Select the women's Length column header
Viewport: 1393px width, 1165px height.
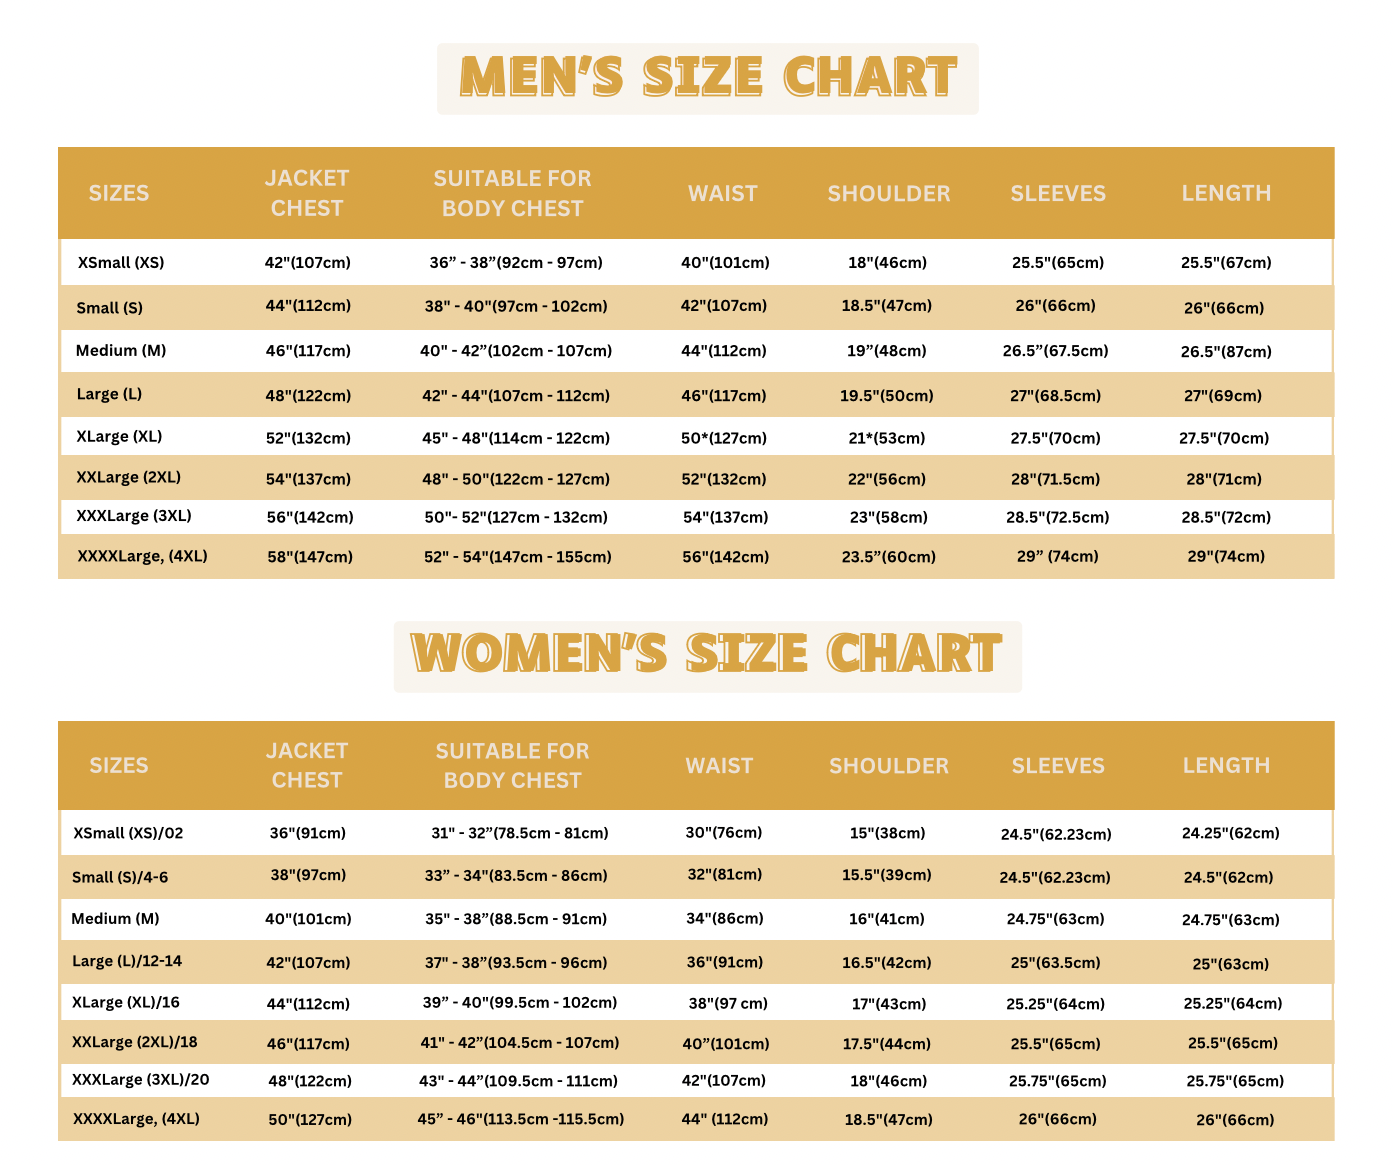coord(1226,765)
